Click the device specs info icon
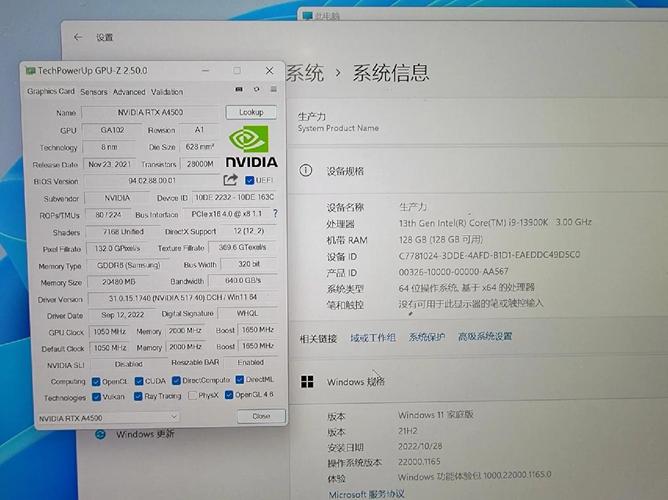This screenshot has height=500, width=668. coord(305,171)
